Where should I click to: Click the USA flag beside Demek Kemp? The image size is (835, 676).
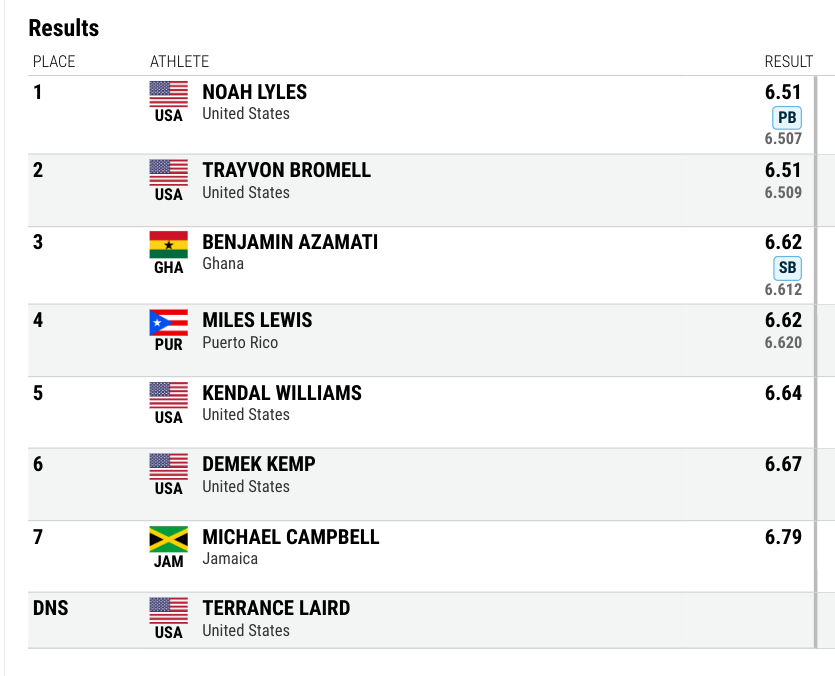click(168, 467)
